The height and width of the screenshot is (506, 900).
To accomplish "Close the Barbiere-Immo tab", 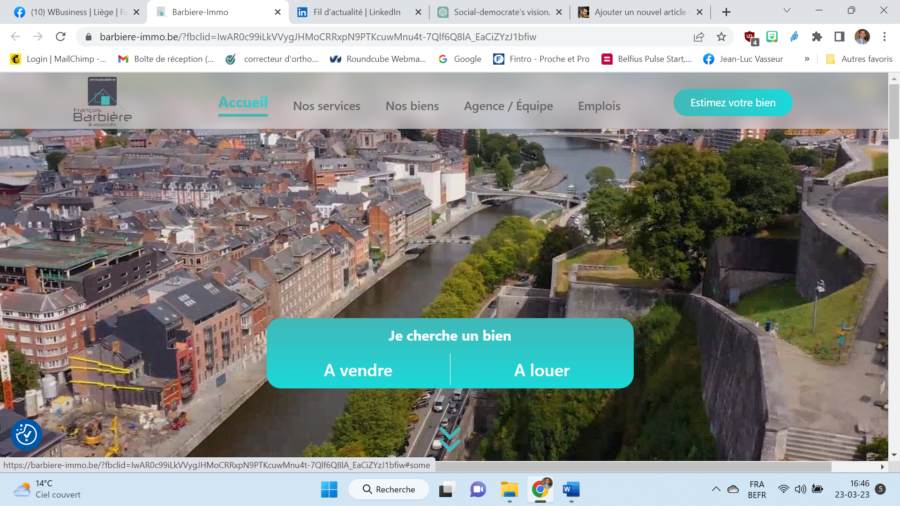I will pyautogui.click(x=277, y=12).
